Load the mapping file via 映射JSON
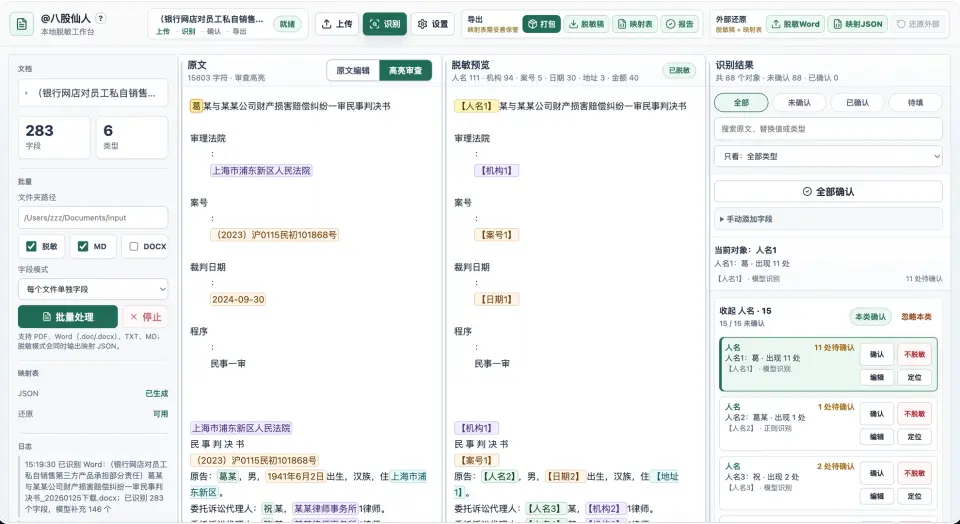The width and height of the screenshot is (960, 524). coord(858,24)
